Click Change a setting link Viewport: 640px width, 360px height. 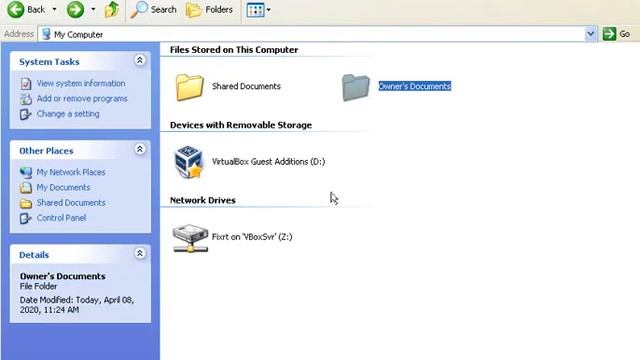(x=68, y=114)
